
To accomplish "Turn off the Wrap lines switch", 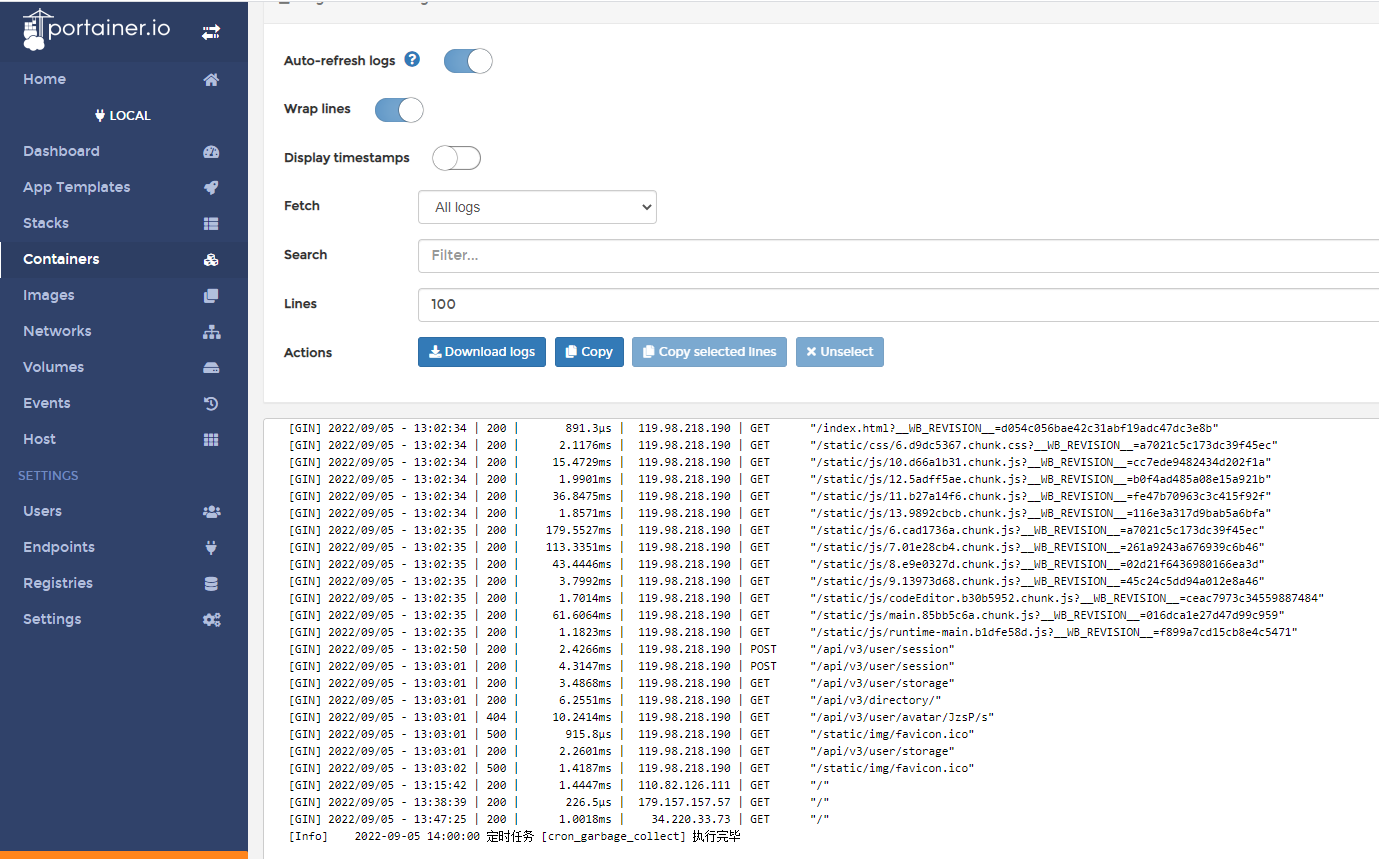I will tap(399, 110).
